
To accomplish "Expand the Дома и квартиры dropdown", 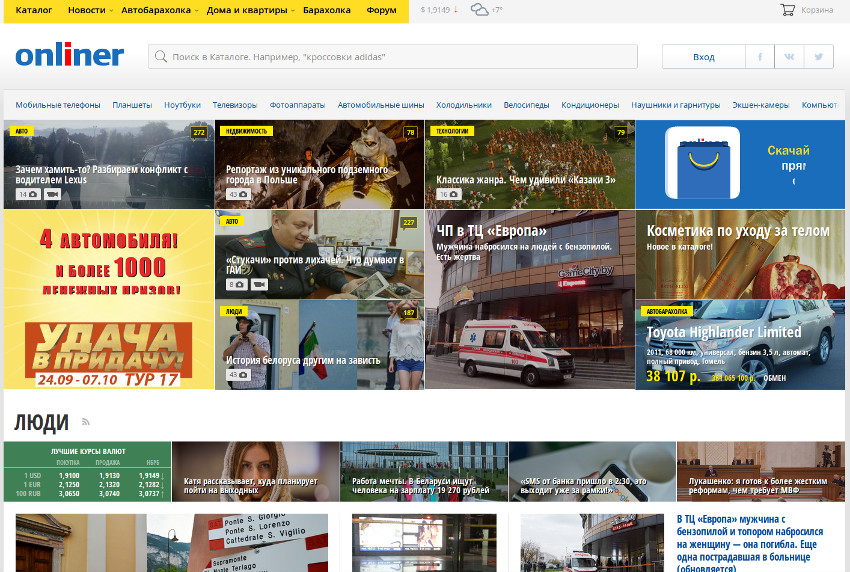I will click(249, 10).
